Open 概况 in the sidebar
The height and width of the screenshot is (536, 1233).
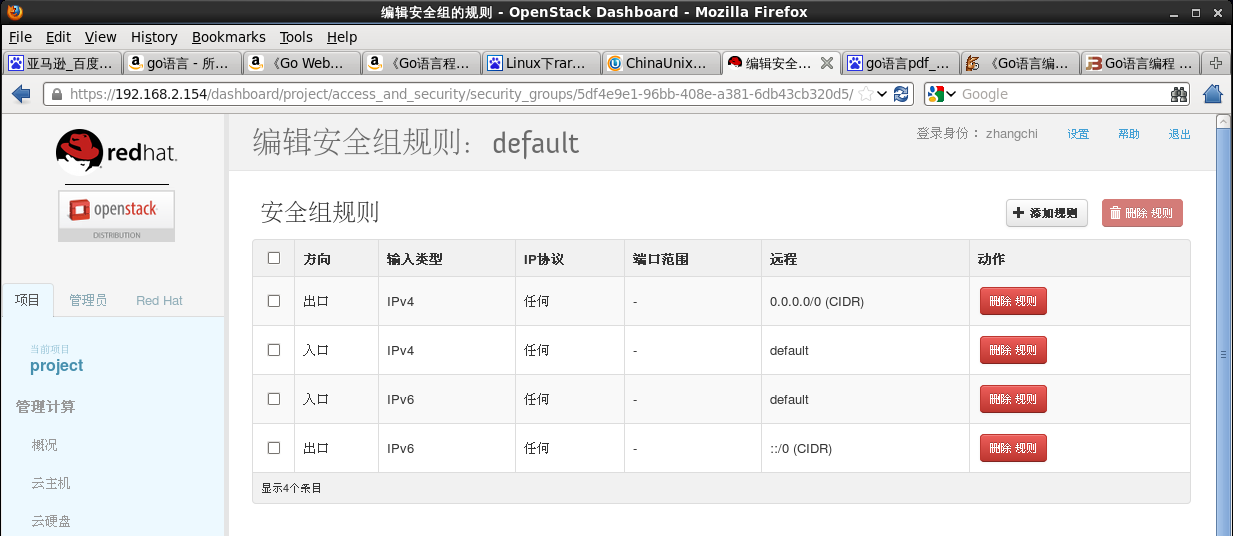tap(44, 445)
